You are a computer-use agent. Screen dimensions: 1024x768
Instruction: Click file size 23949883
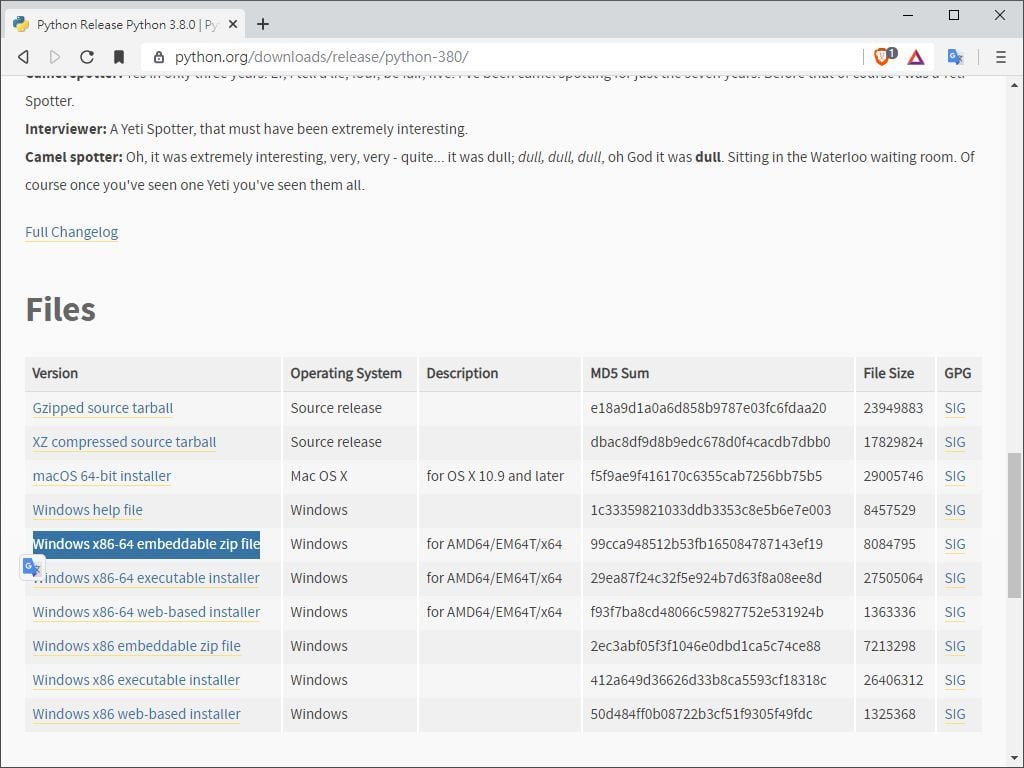click(893, 408)
